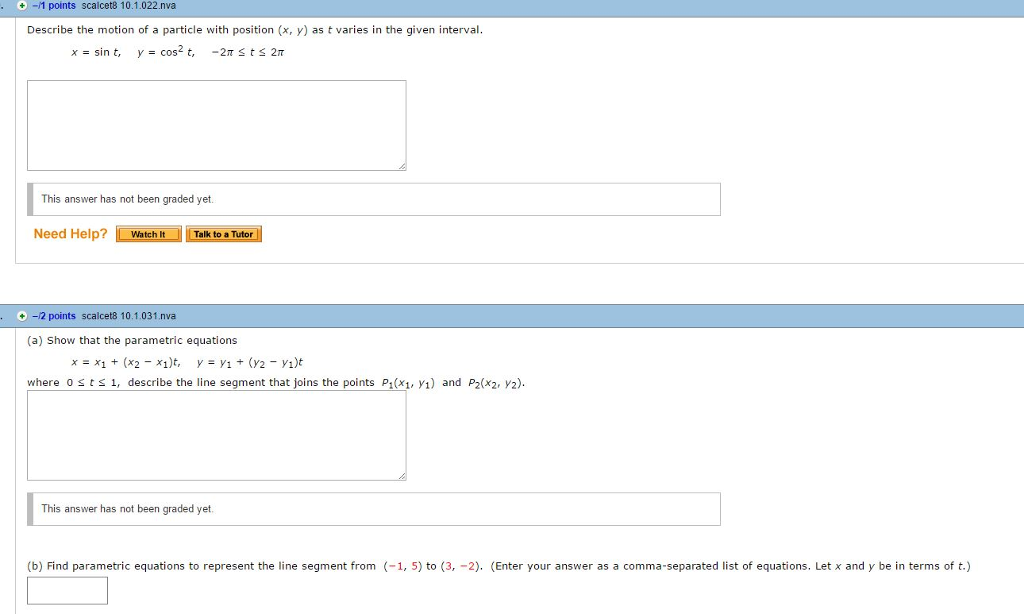Viewport: 1024px width, 614px height.
Task: Click inside the first essay answer box
Action: tap(215, 125)
